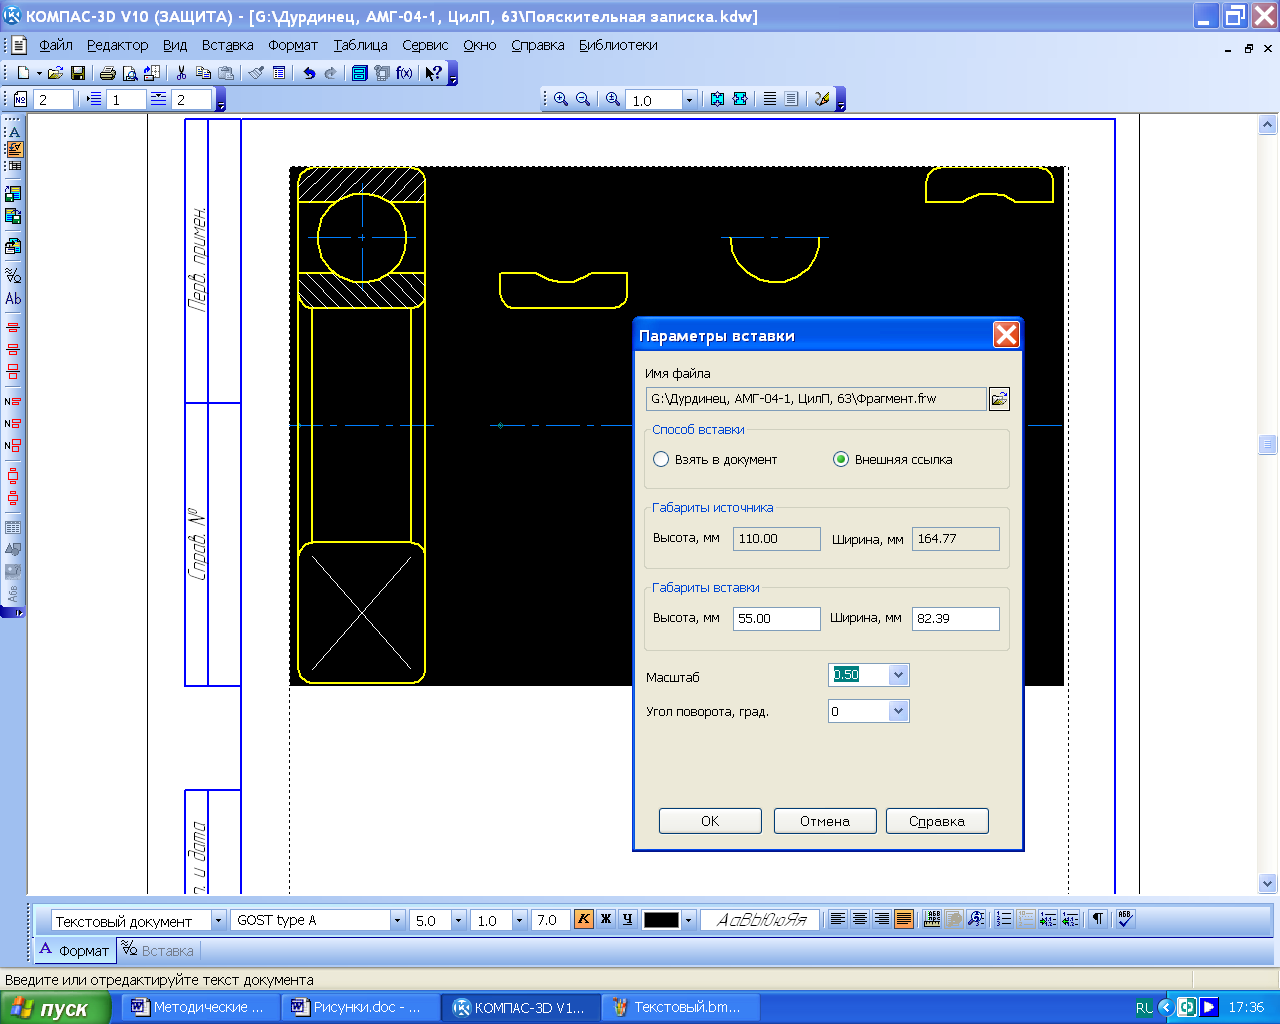Click the fraction/special symbol icon in the left panel
The height and width of the screenshot is (1024, 1280).
[13, 275]
